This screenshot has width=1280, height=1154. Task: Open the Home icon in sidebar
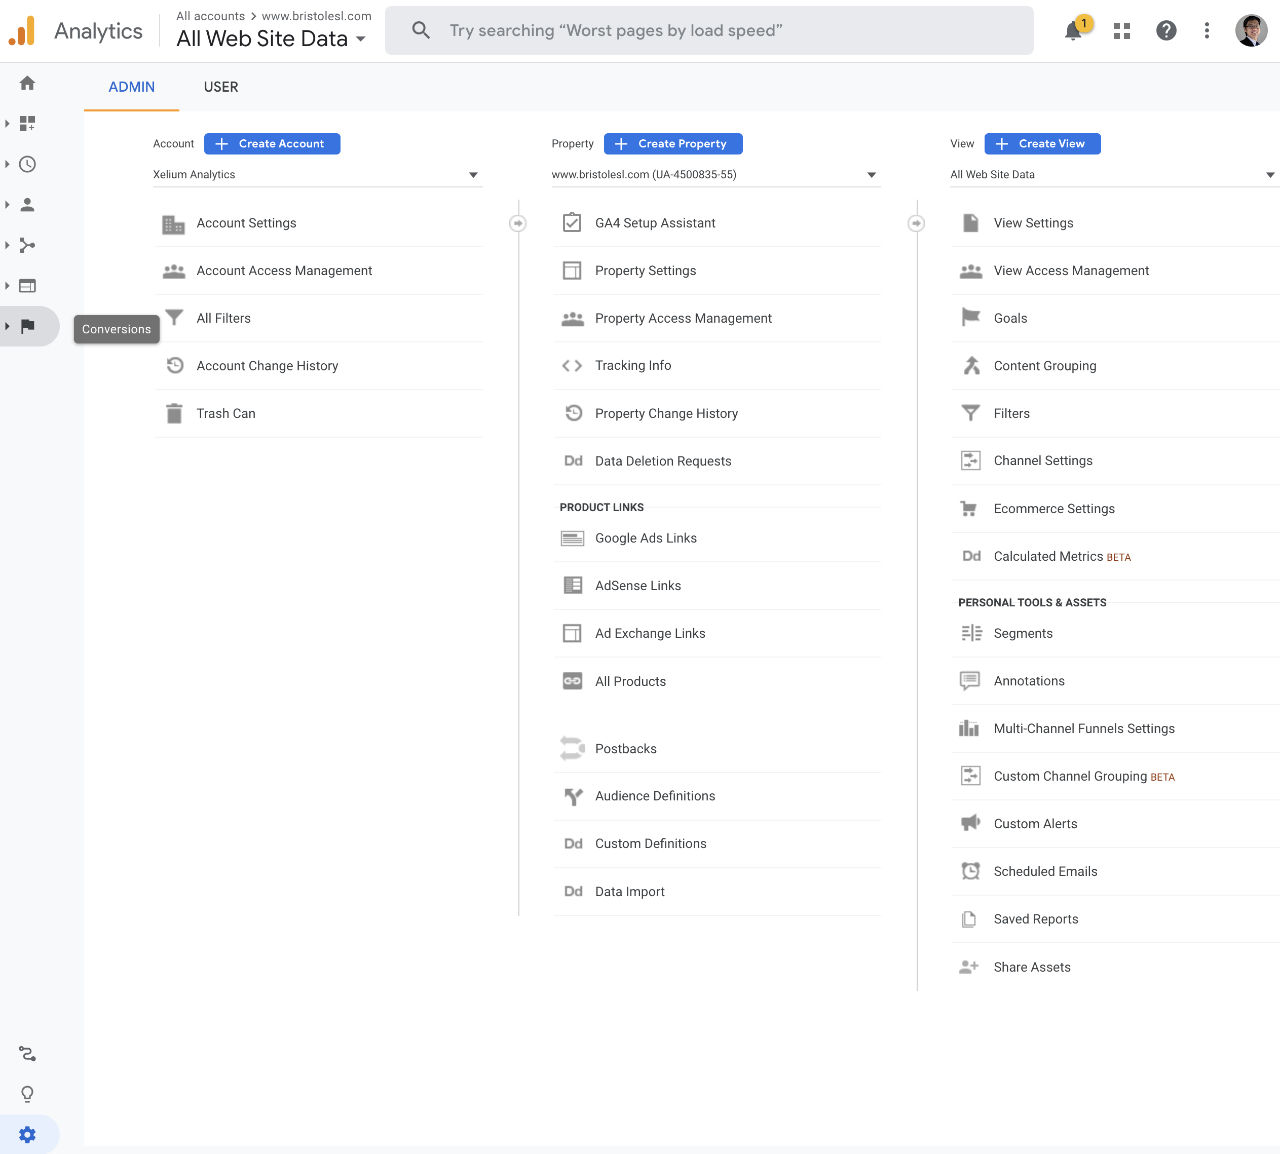click(27, 83)
